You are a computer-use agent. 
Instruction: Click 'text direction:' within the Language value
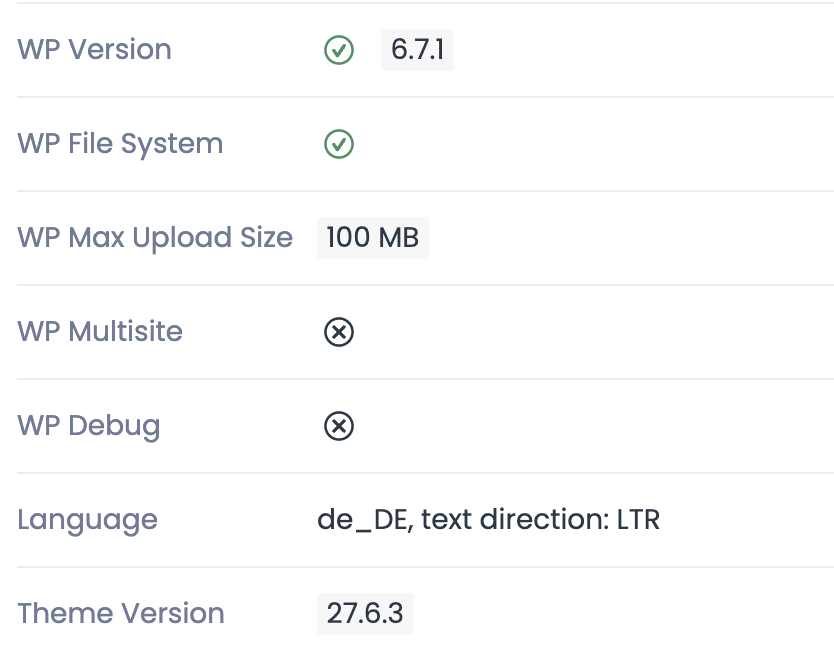coord(515,519)
